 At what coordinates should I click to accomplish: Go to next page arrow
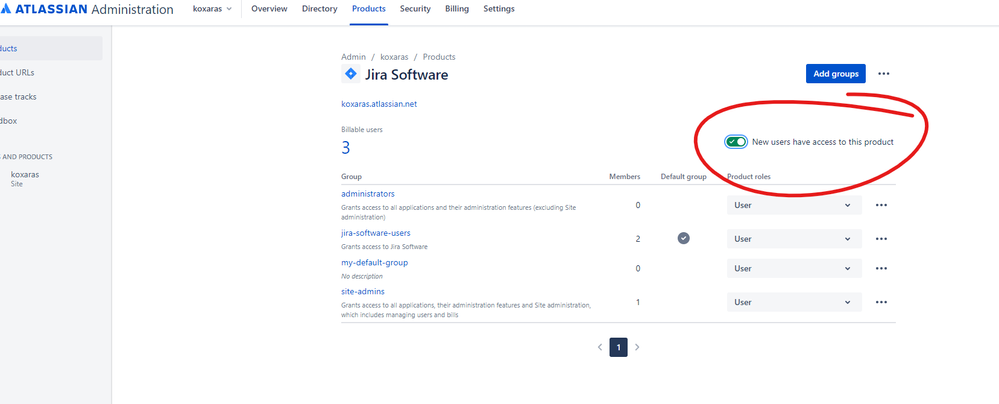click(637, 347)
